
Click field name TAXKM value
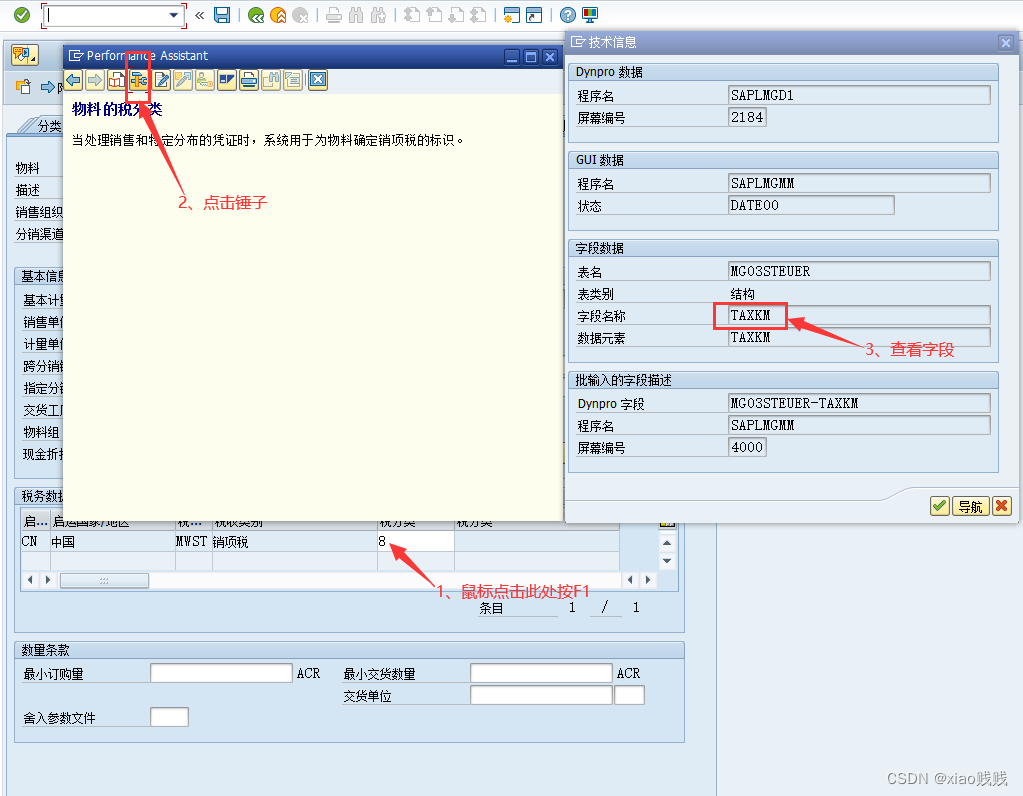(859, 316)
